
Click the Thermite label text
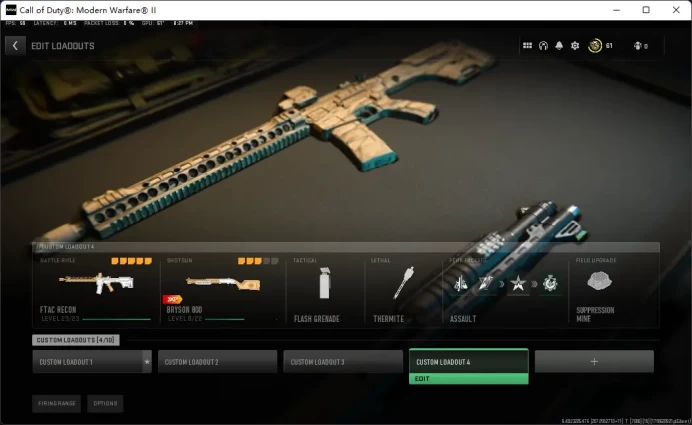tap(388, 319)
